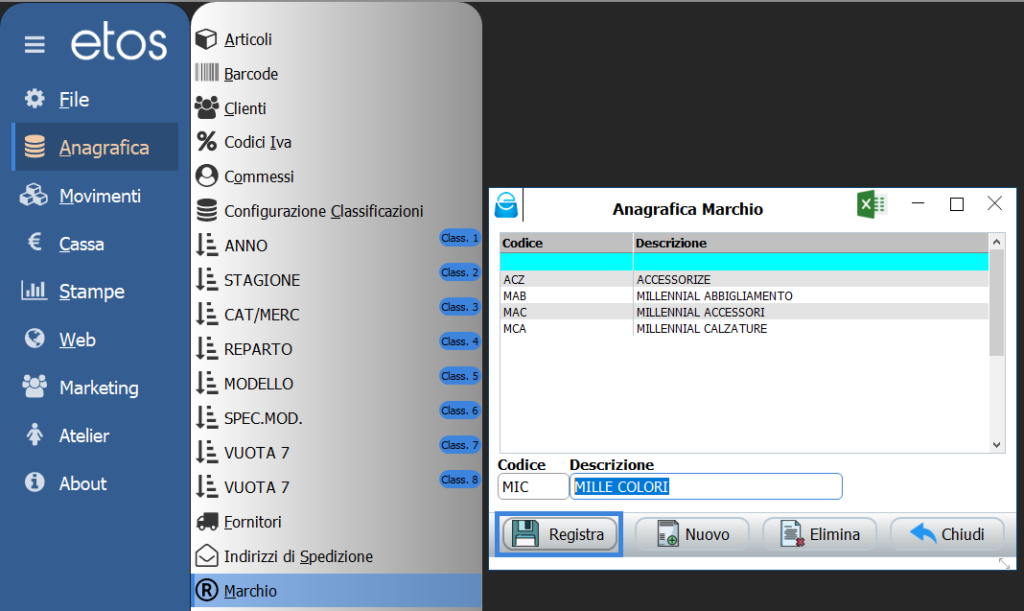Open the VUOTA 7 entry tagged Class. 8
1024x611 pixels.
pos(257,488)
